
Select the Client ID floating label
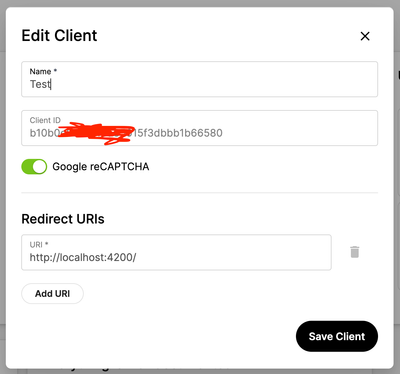point(45,120)
